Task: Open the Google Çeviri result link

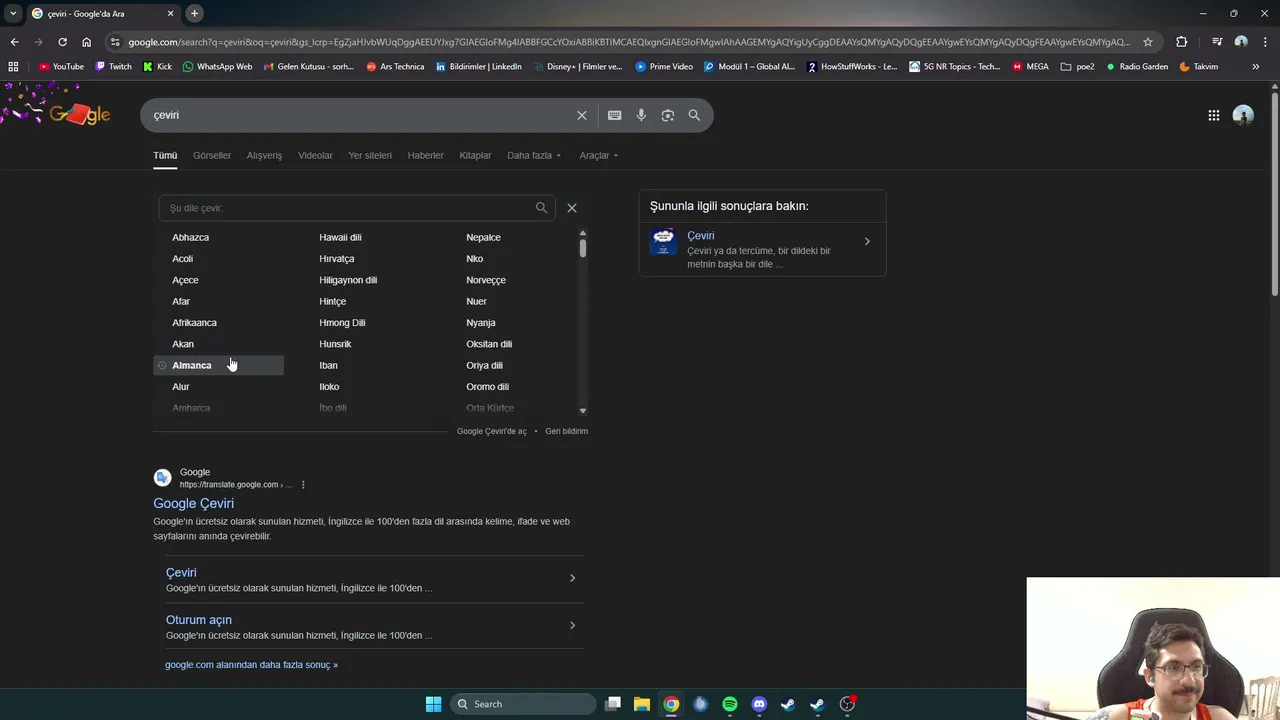Action: (193, 503)
